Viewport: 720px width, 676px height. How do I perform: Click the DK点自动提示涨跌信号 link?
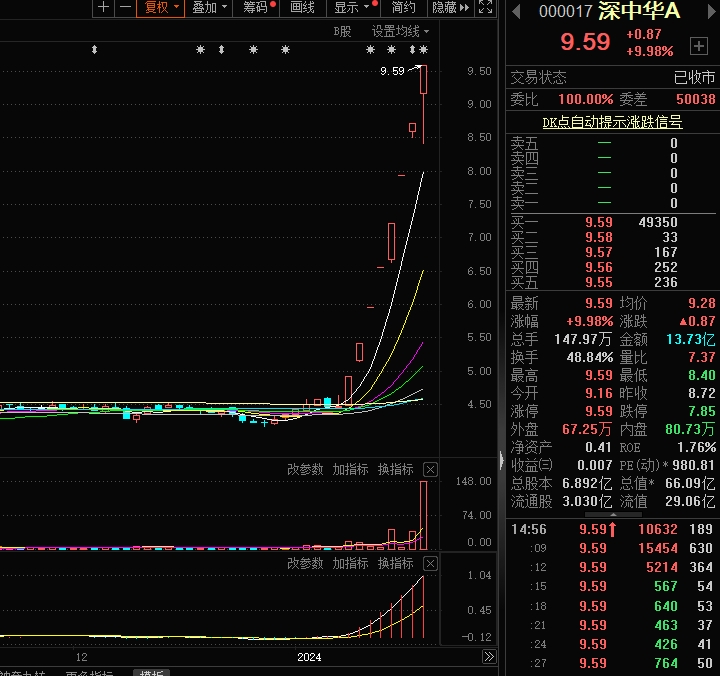[612, 122]
